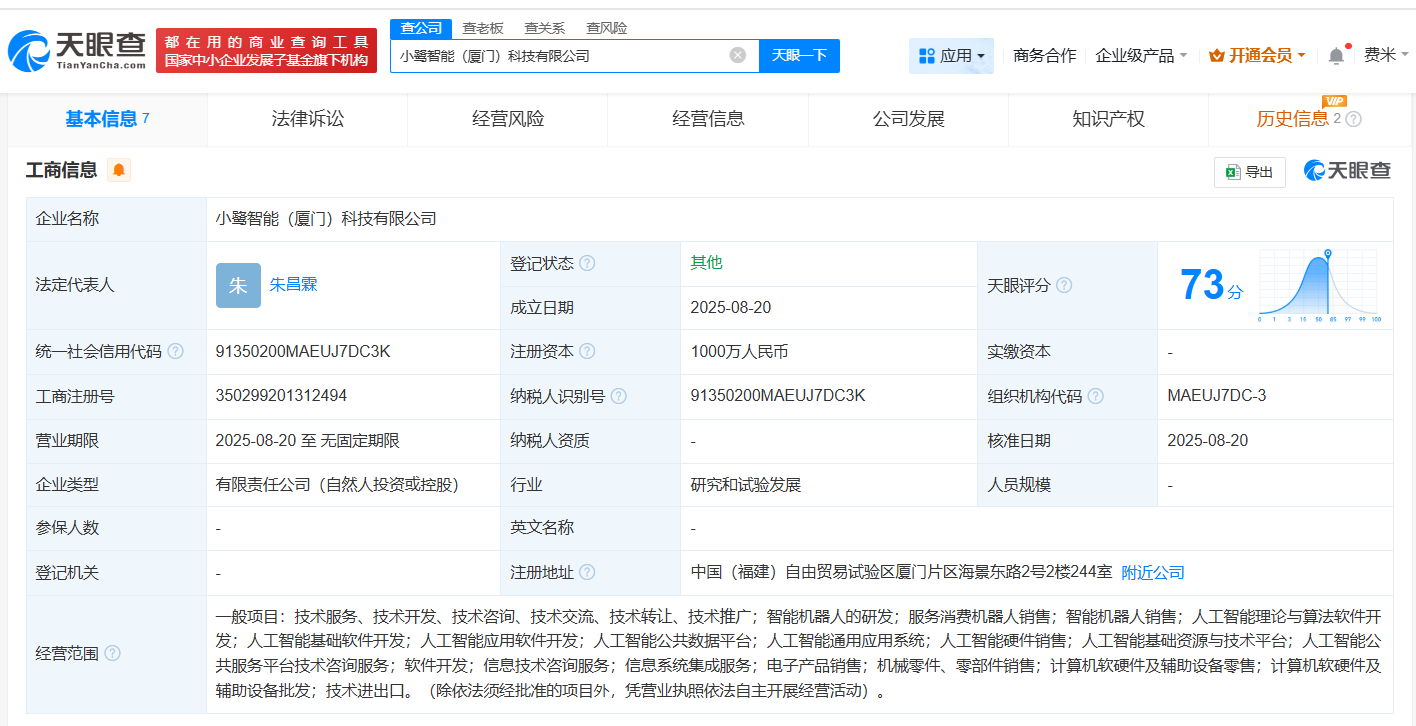Screen dimensions: 1416x726
Task: Clear search box using the X icon
Action: coord(738,55)
